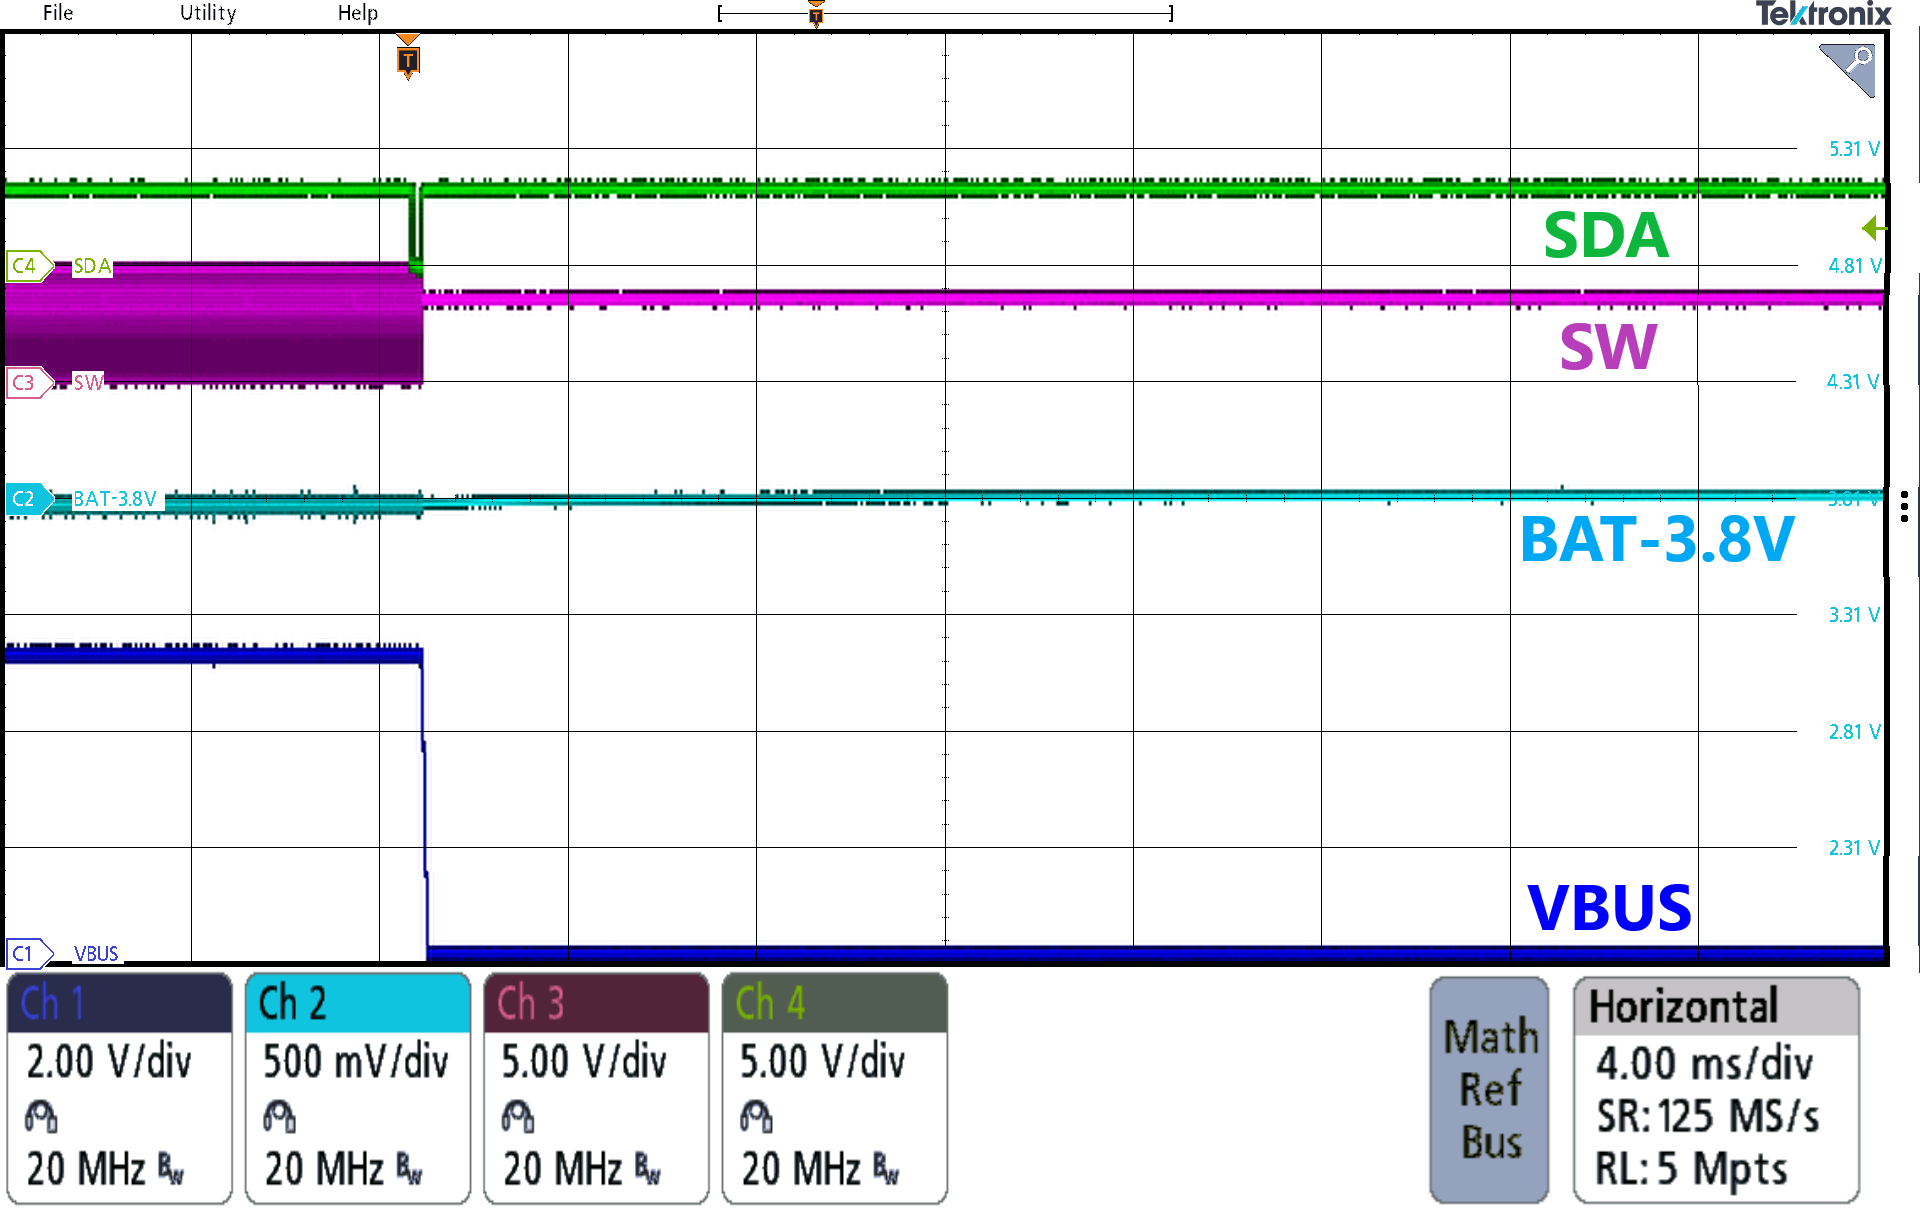Click the C3 SW channel arrow marker

[30, 382]
